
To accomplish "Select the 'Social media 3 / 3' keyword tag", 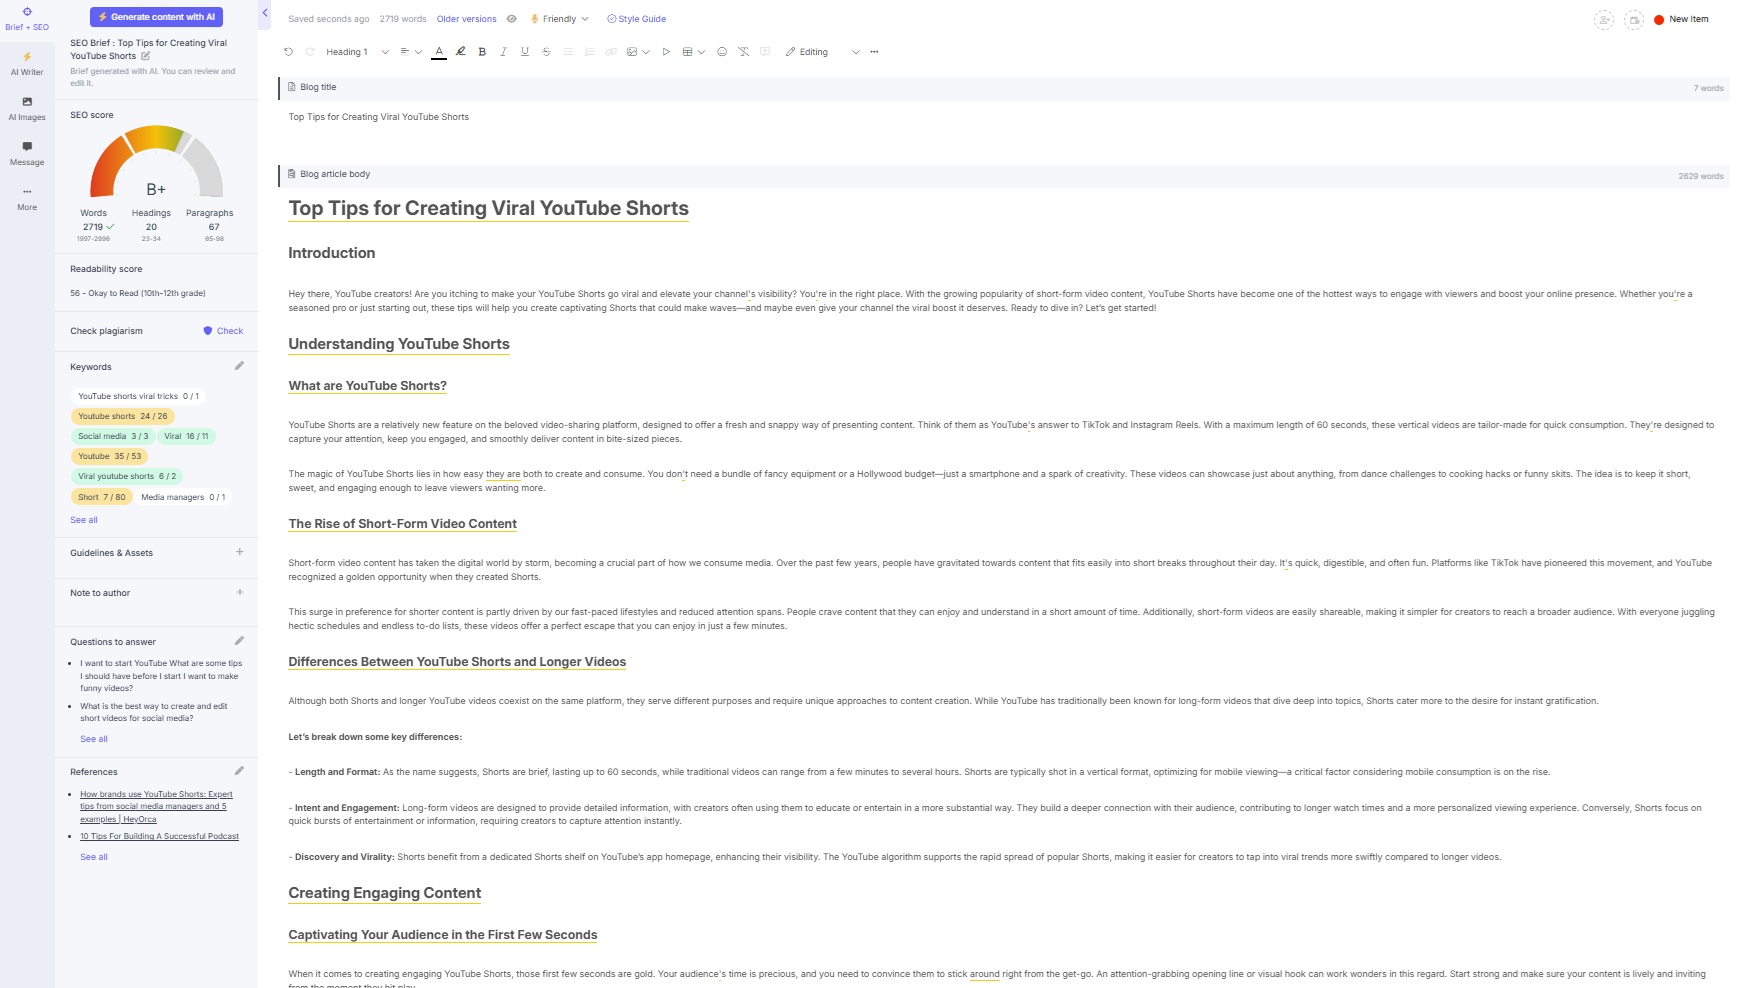I will pos(113,436).
